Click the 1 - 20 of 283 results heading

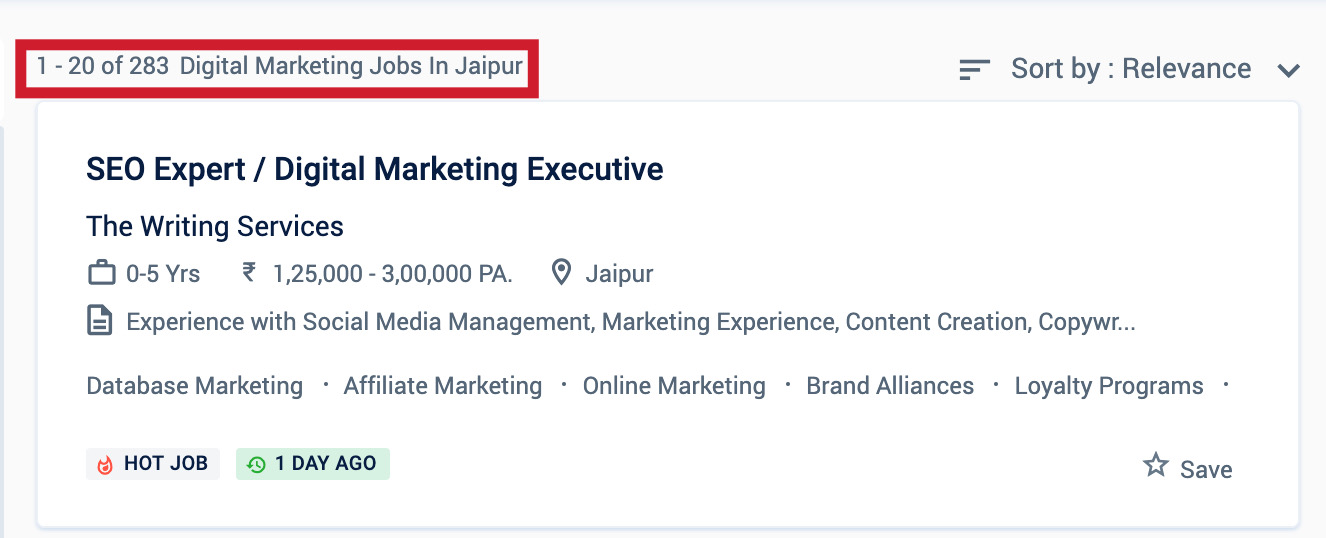pyautogui.click(x=279, y=67)
